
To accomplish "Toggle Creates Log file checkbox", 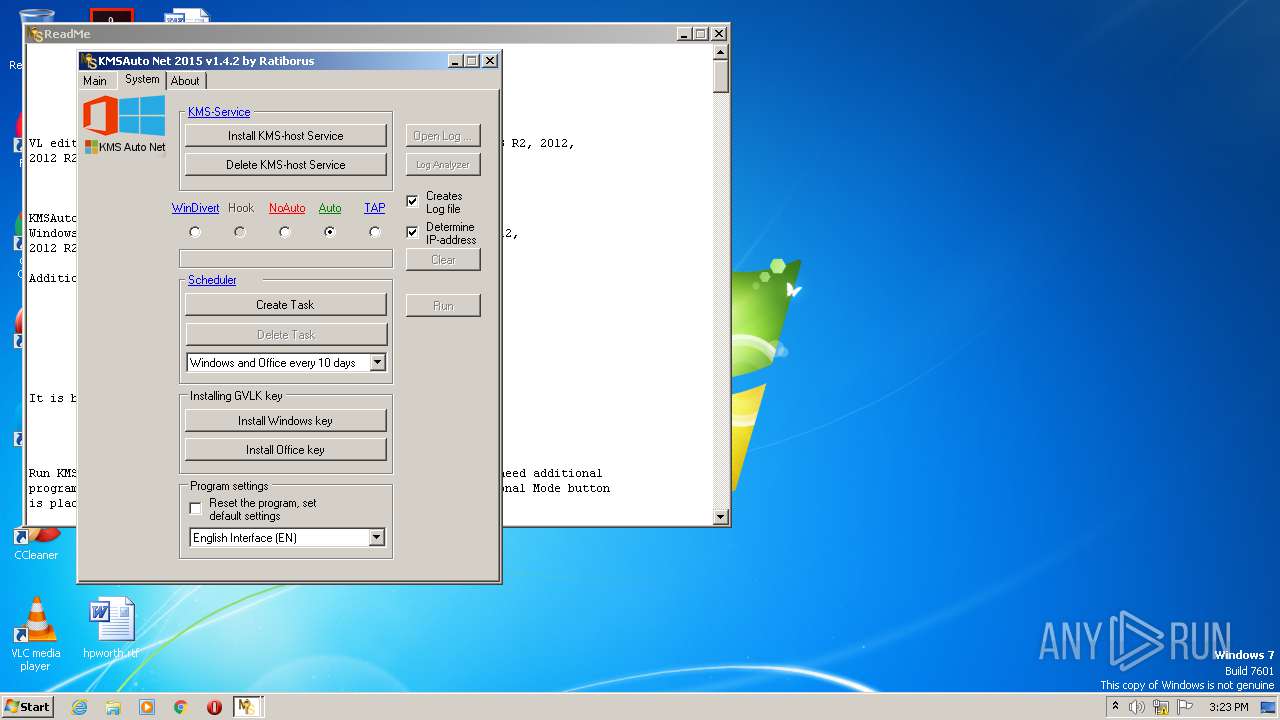I will (x=412, y=201).
